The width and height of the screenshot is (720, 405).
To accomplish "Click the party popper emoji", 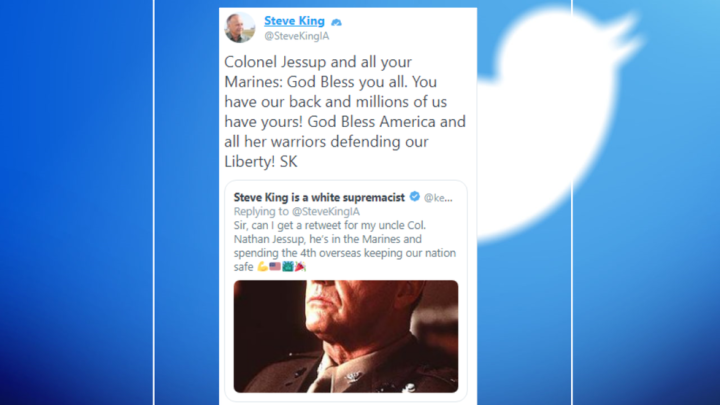I will click(x=300, y=266).
